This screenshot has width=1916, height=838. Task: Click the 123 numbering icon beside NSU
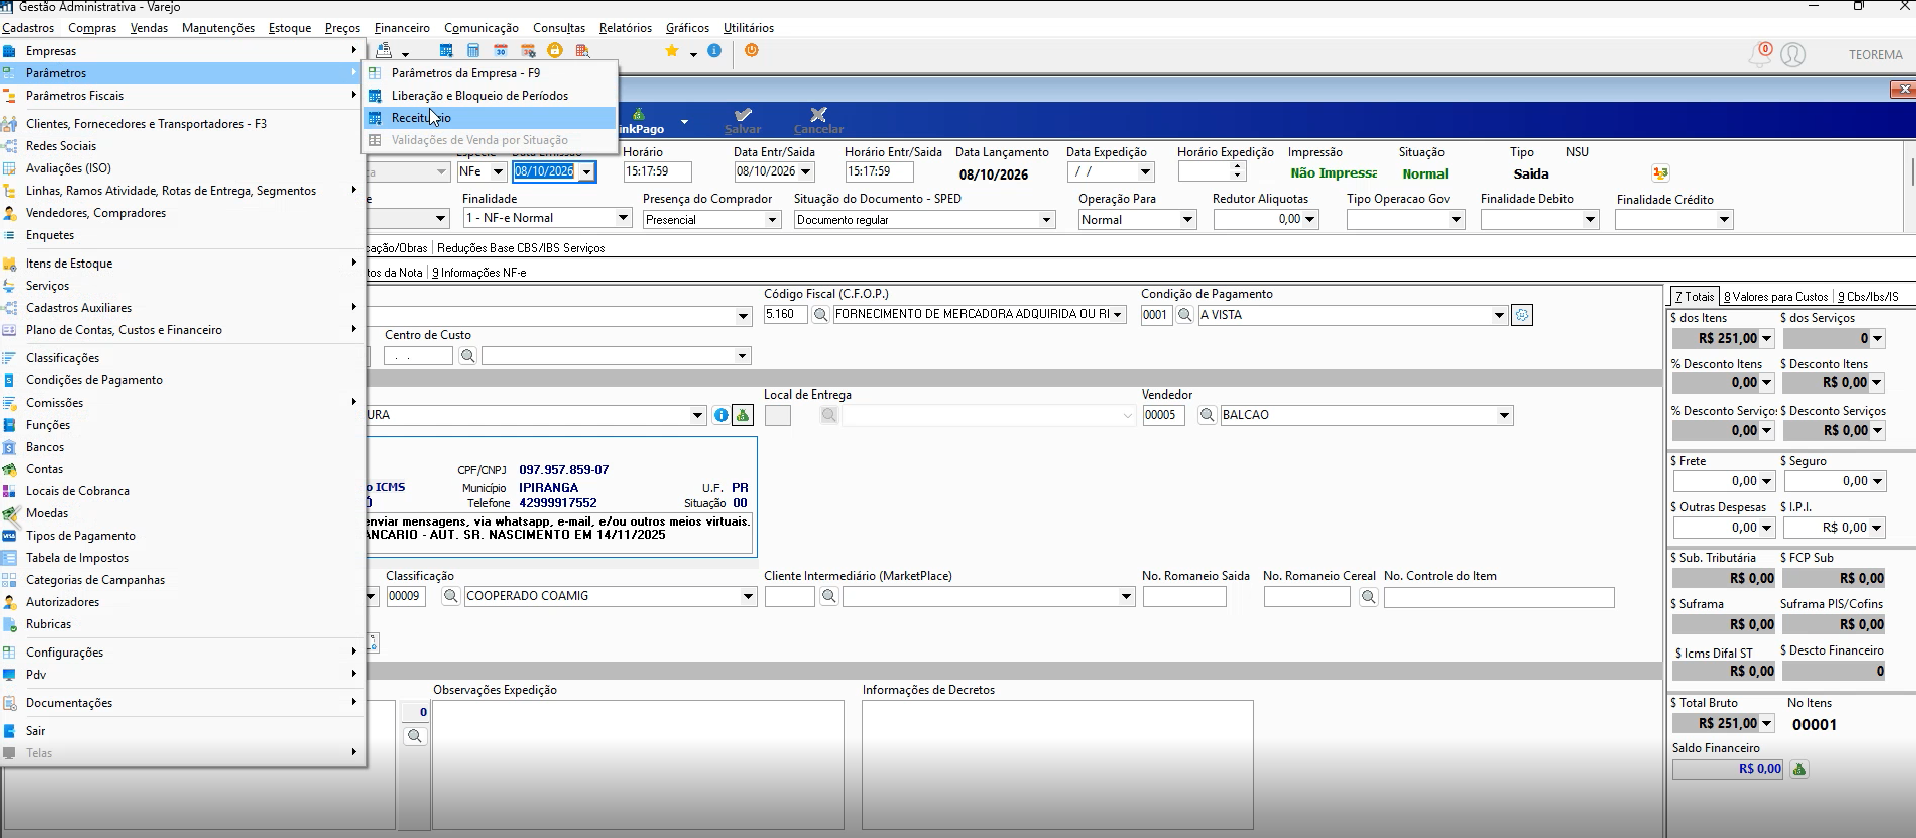click(1661, 174)
